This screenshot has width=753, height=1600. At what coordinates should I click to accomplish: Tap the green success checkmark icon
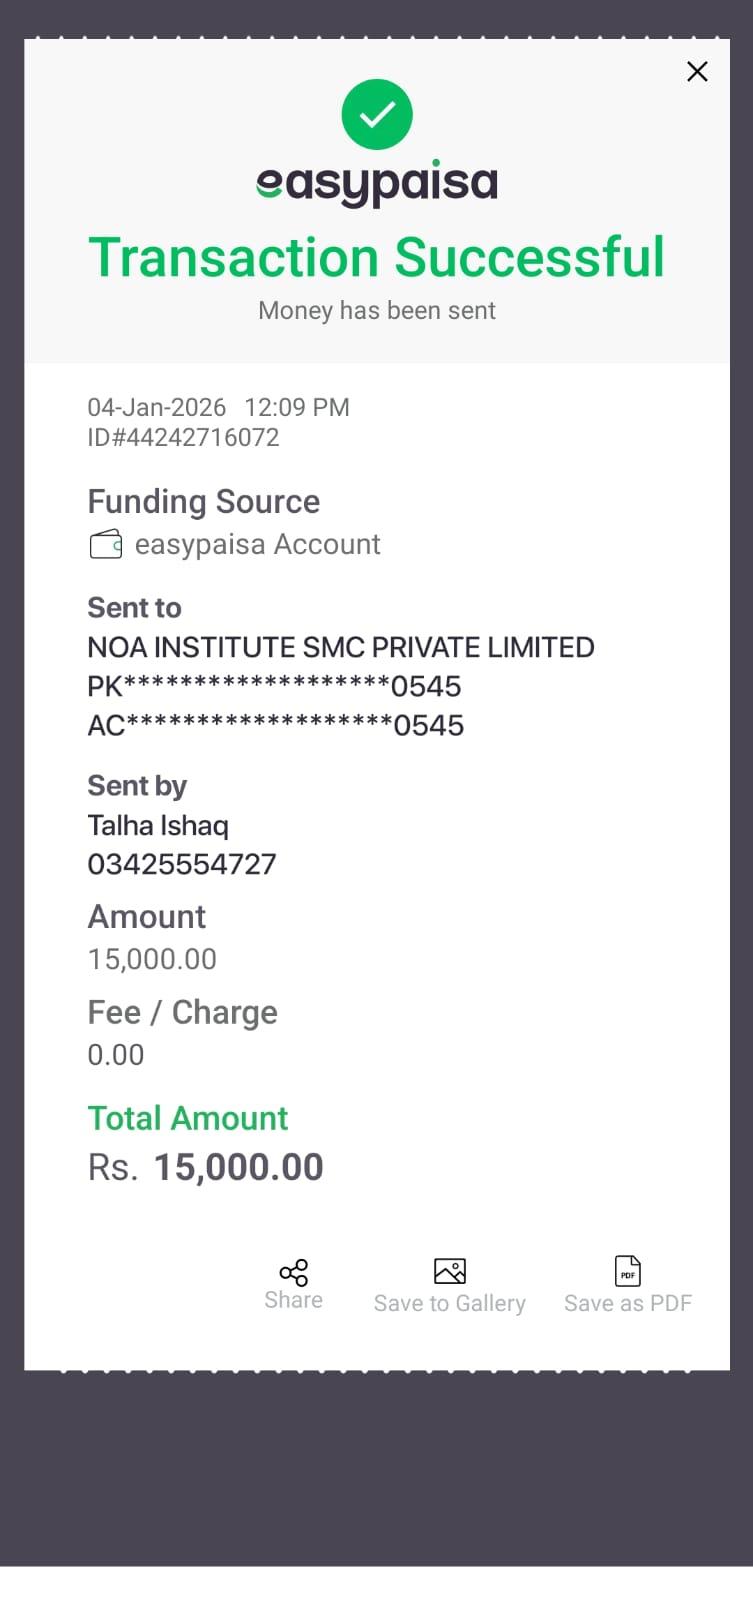(377, 114)
